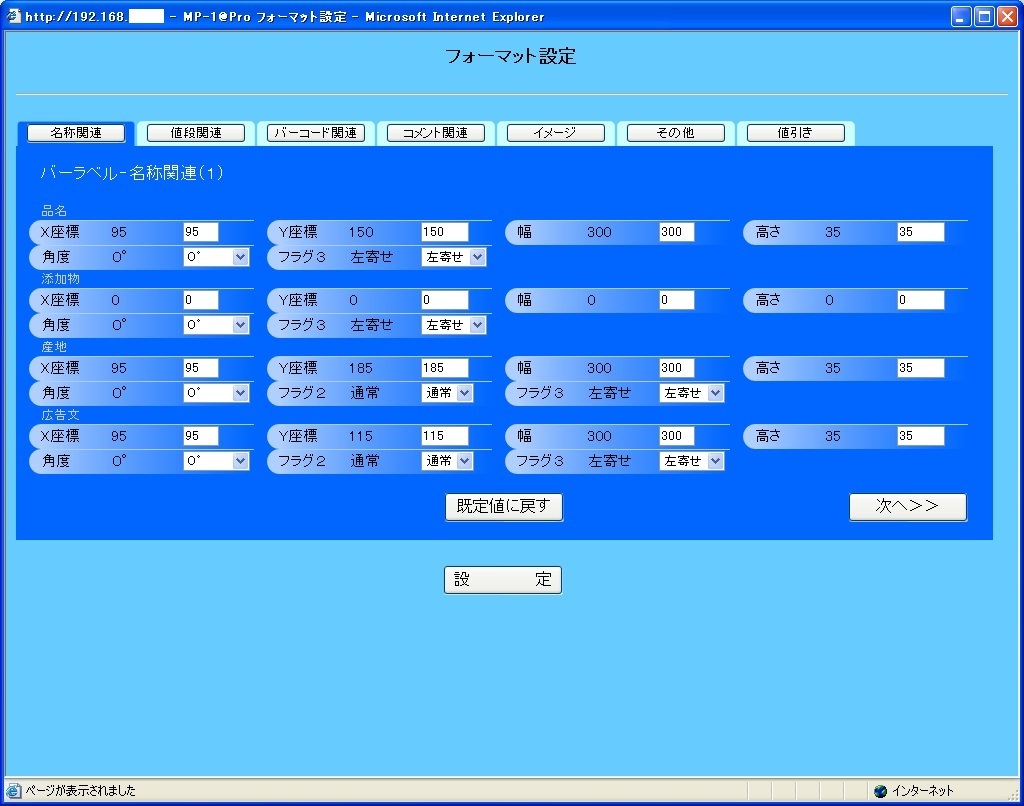Expand the 品名 角度 dropdown
The height and width of the screenshot is (806, 1024).
tap(216, 257)
